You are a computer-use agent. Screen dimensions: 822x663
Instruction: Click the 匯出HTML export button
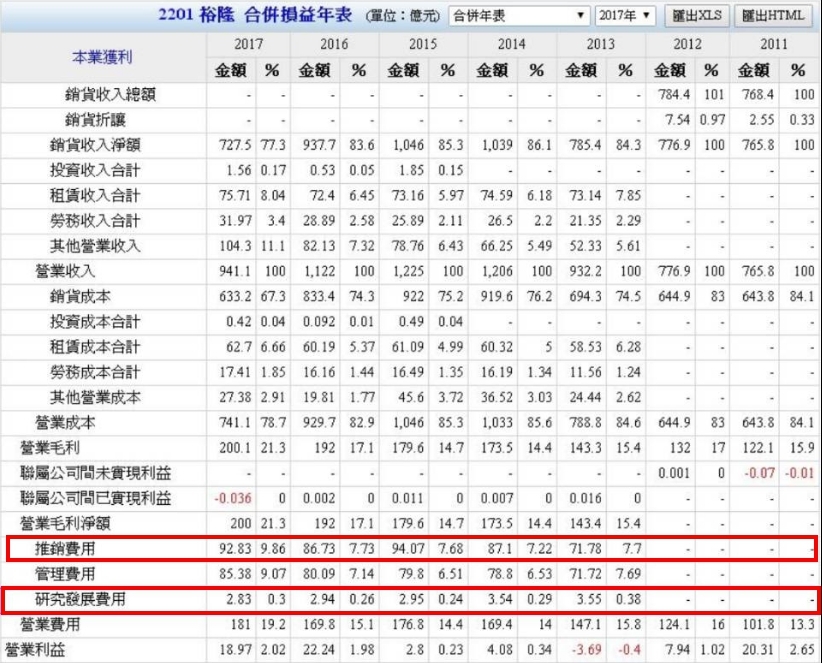click(x=774, y=16)
